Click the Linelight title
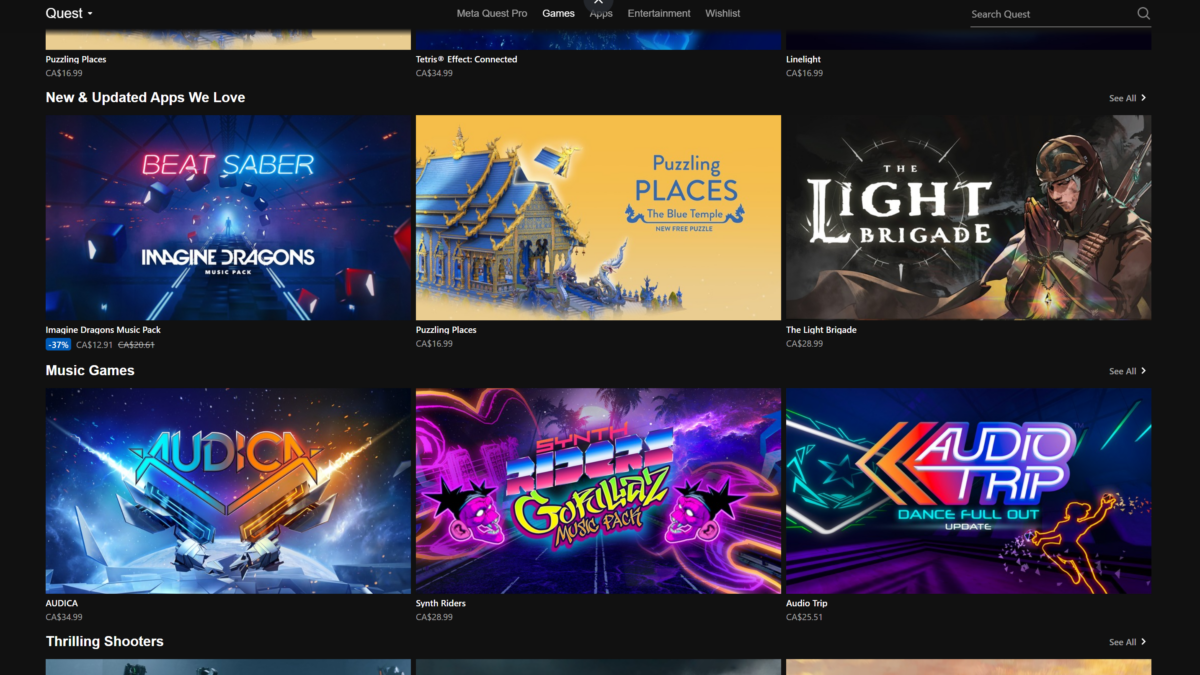This screenshot has width=1200, height=675. coord(803,60)
